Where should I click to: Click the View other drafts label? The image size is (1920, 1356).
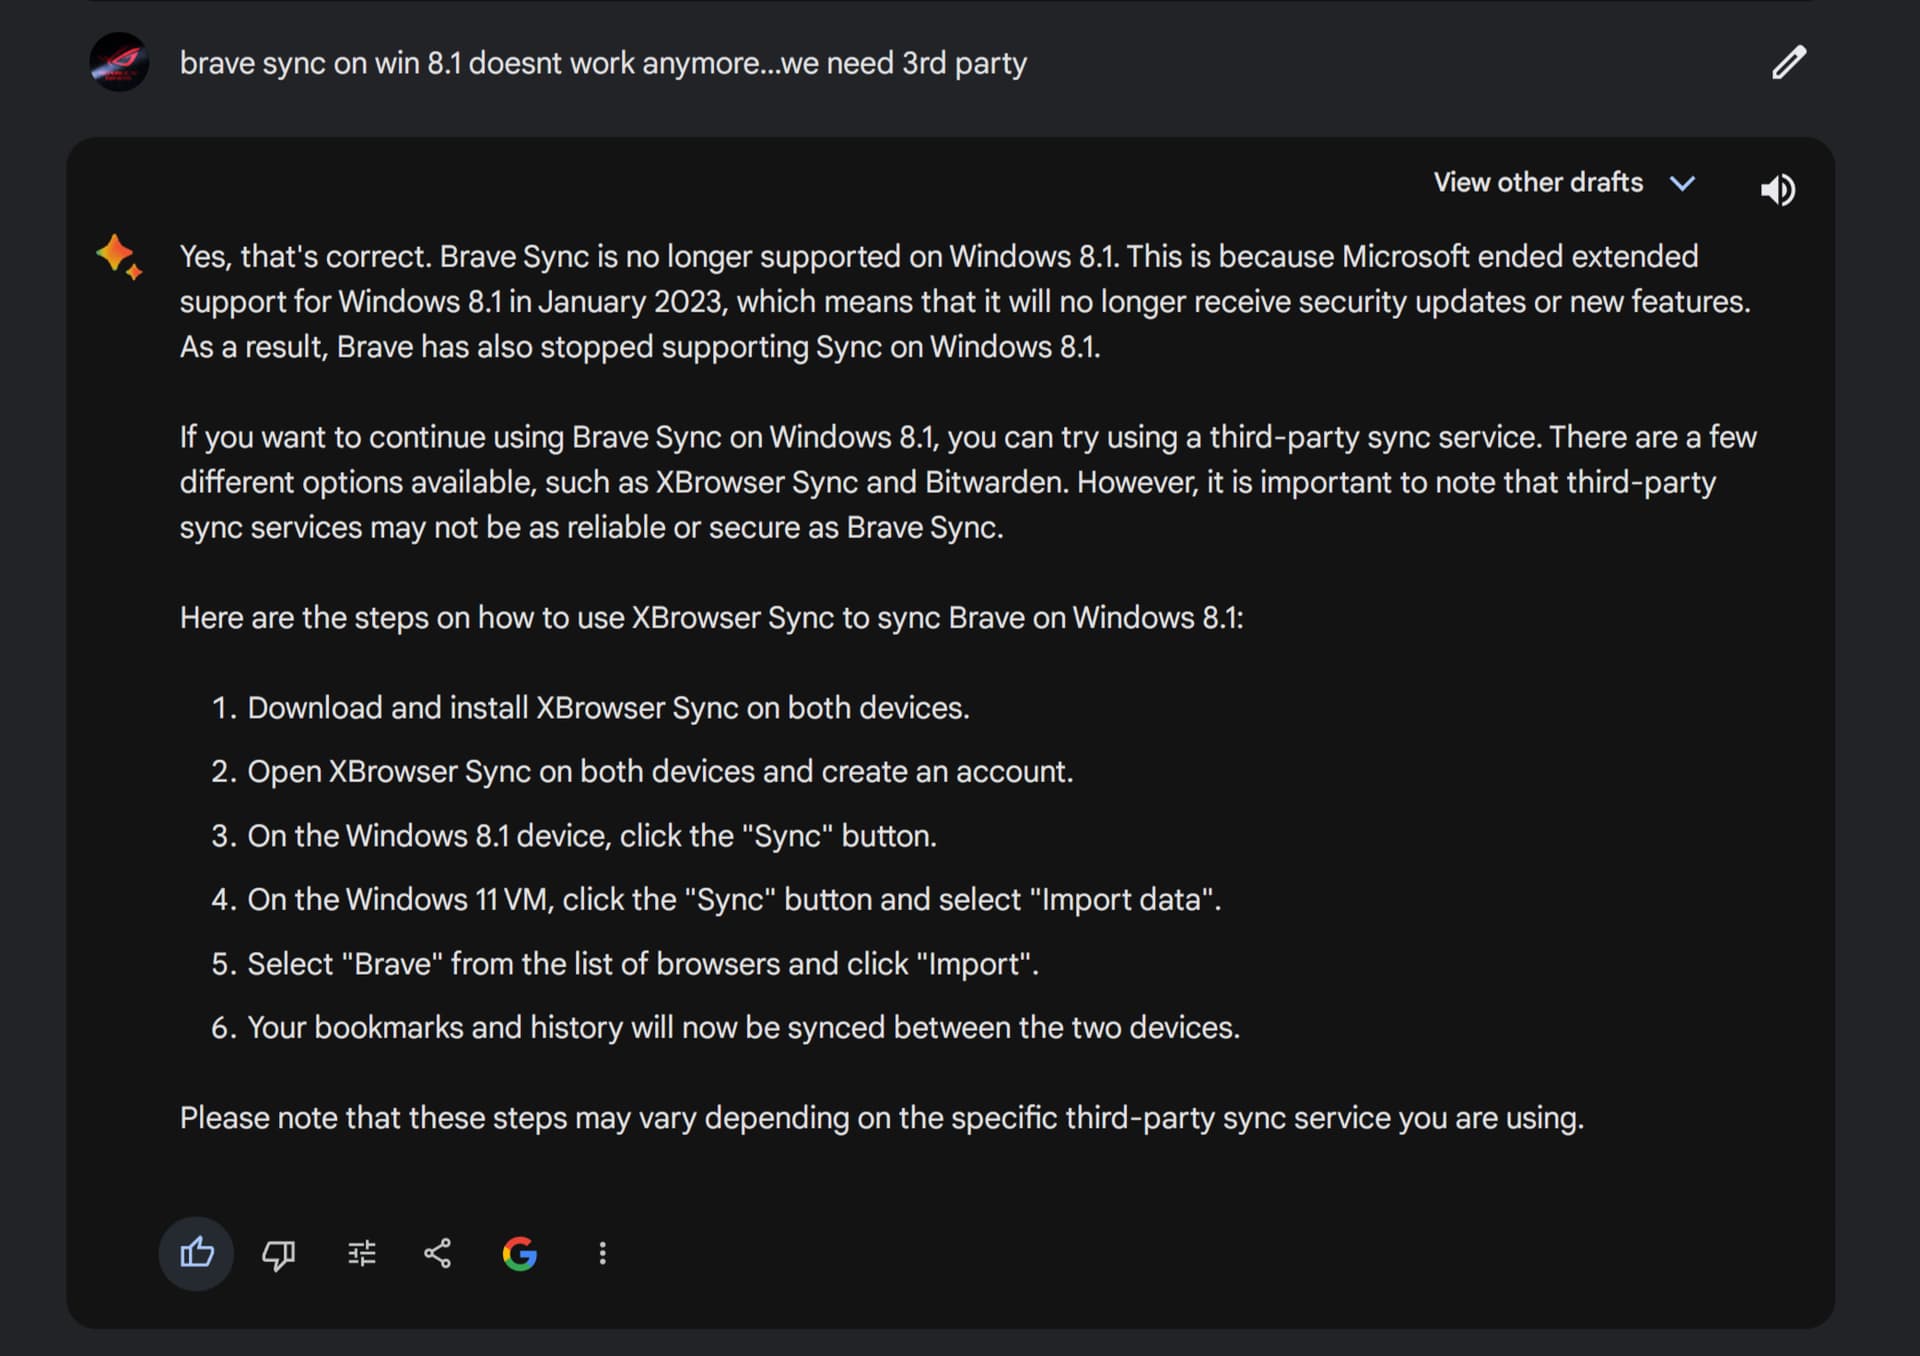[x=1537, y=182]
